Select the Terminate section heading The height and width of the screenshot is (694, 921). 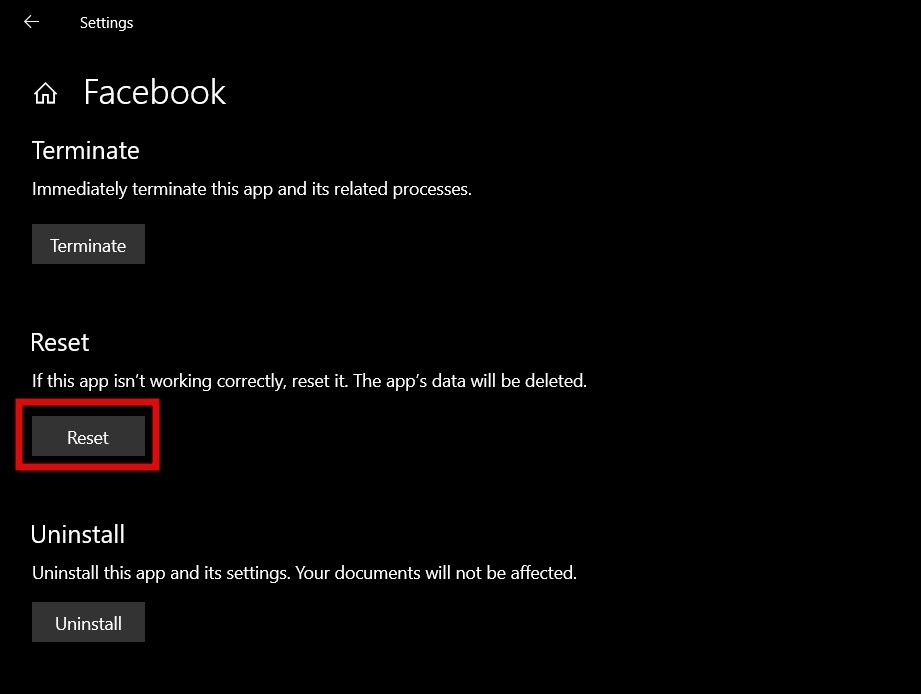pos(85,150)
